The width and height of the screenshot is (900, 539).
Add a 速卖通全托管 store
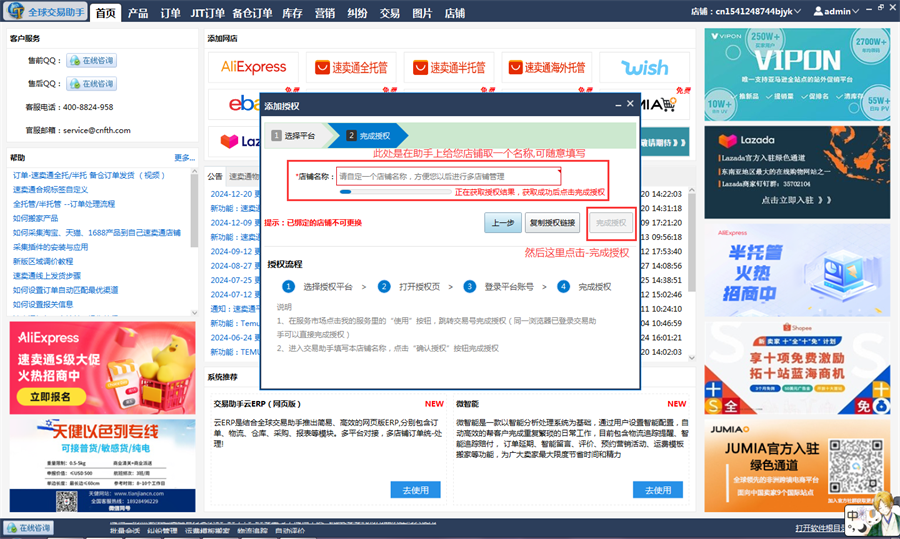click(x=351, y=67)
